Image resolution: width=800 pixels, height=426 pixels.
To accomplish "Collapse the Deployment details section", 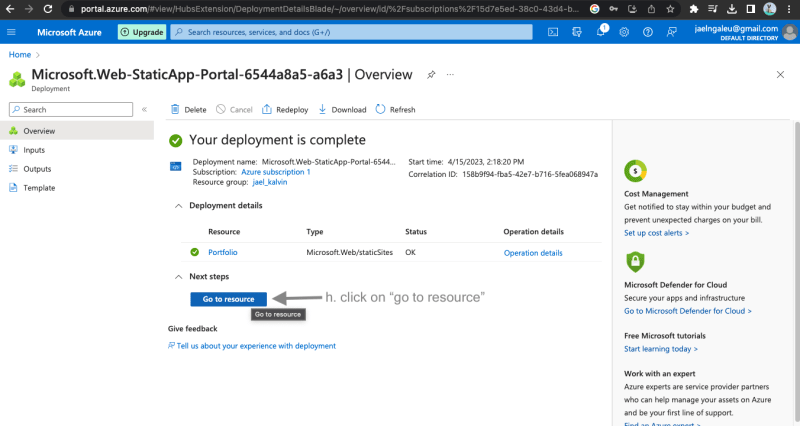I will (x=178, y=206).
